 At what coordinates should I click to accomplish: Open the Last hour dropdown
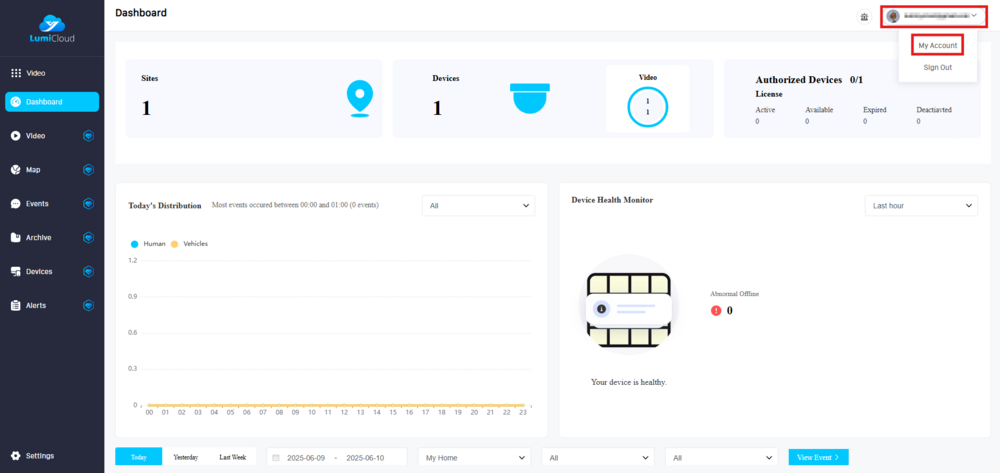[920, 205]
